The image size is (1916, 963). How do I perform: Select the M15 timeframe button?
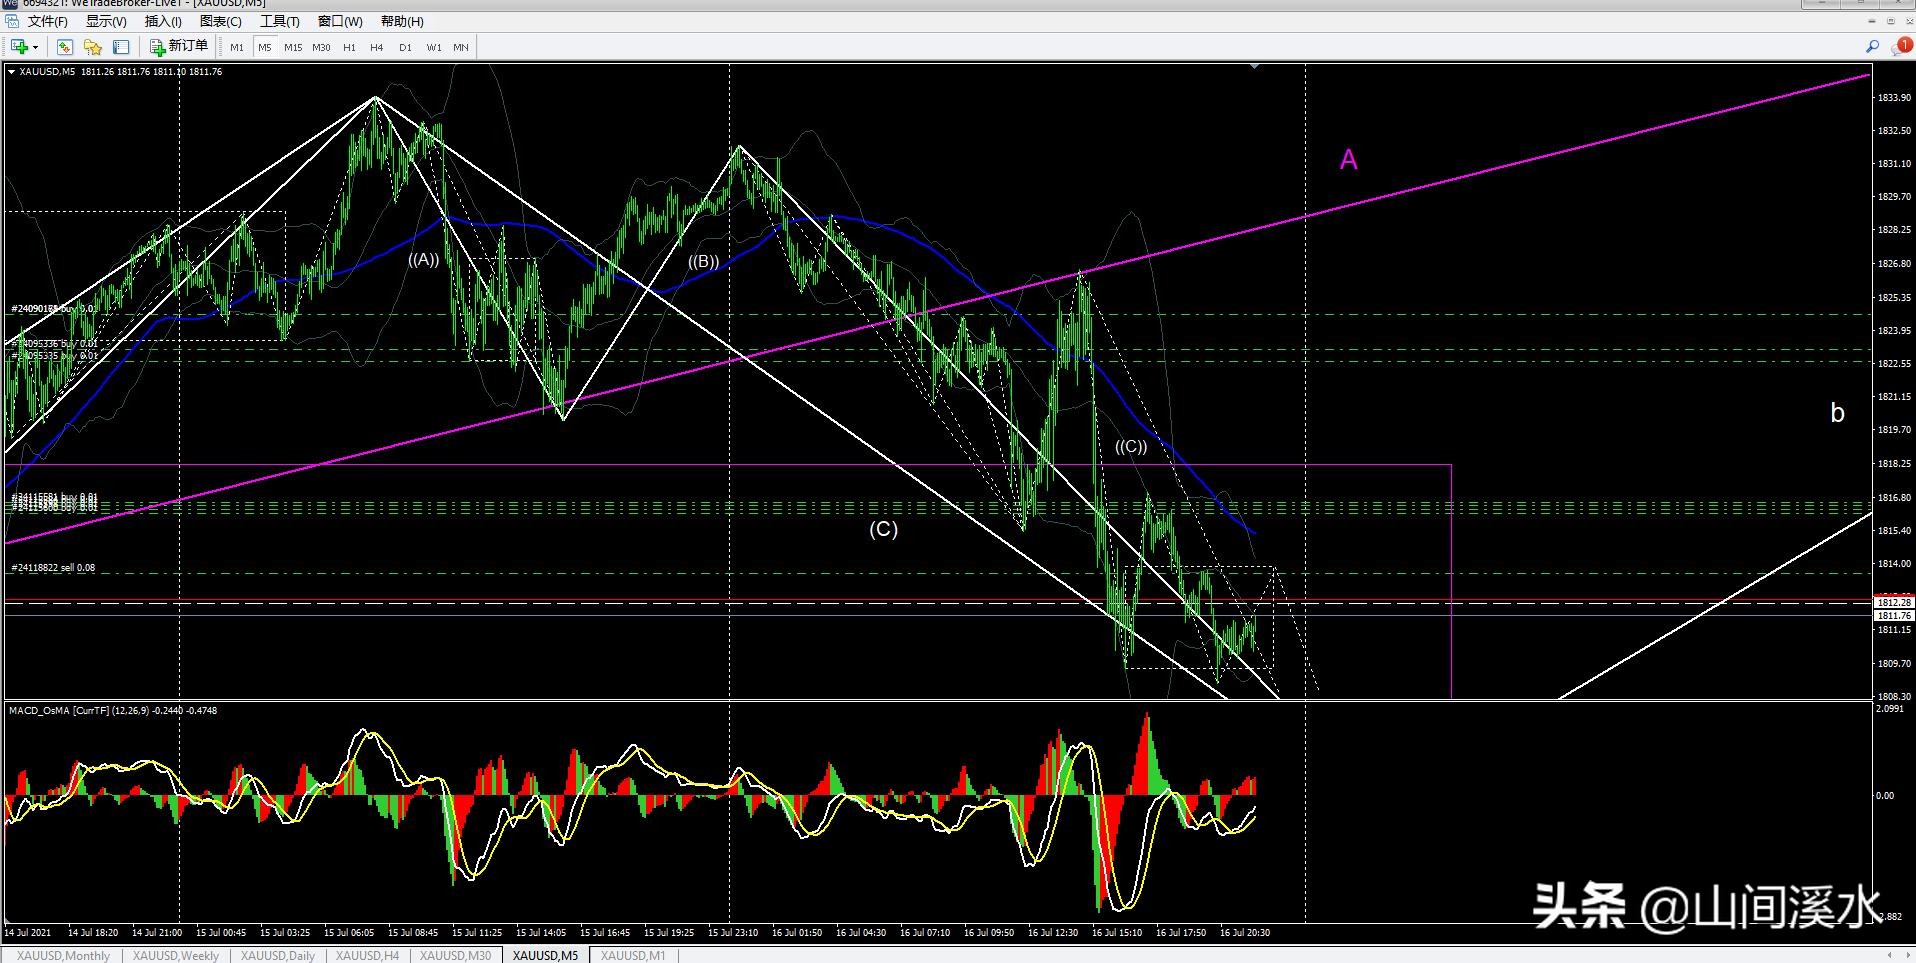click(x=293, y=47)
